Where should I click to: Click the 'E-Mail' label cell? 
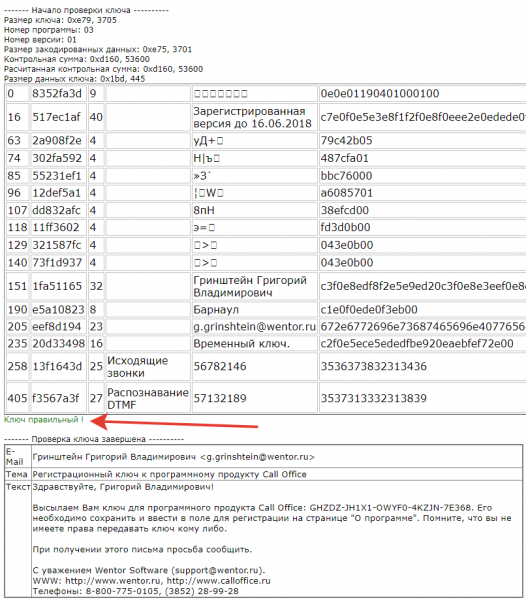(x=18, y=457)
